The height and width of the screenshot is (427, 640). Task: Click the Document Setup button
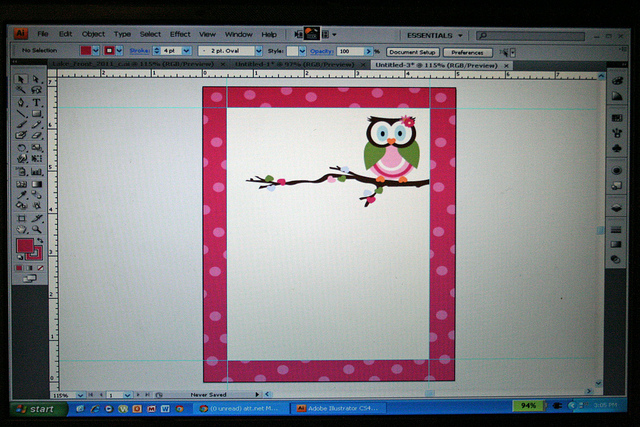pos(412,52)
